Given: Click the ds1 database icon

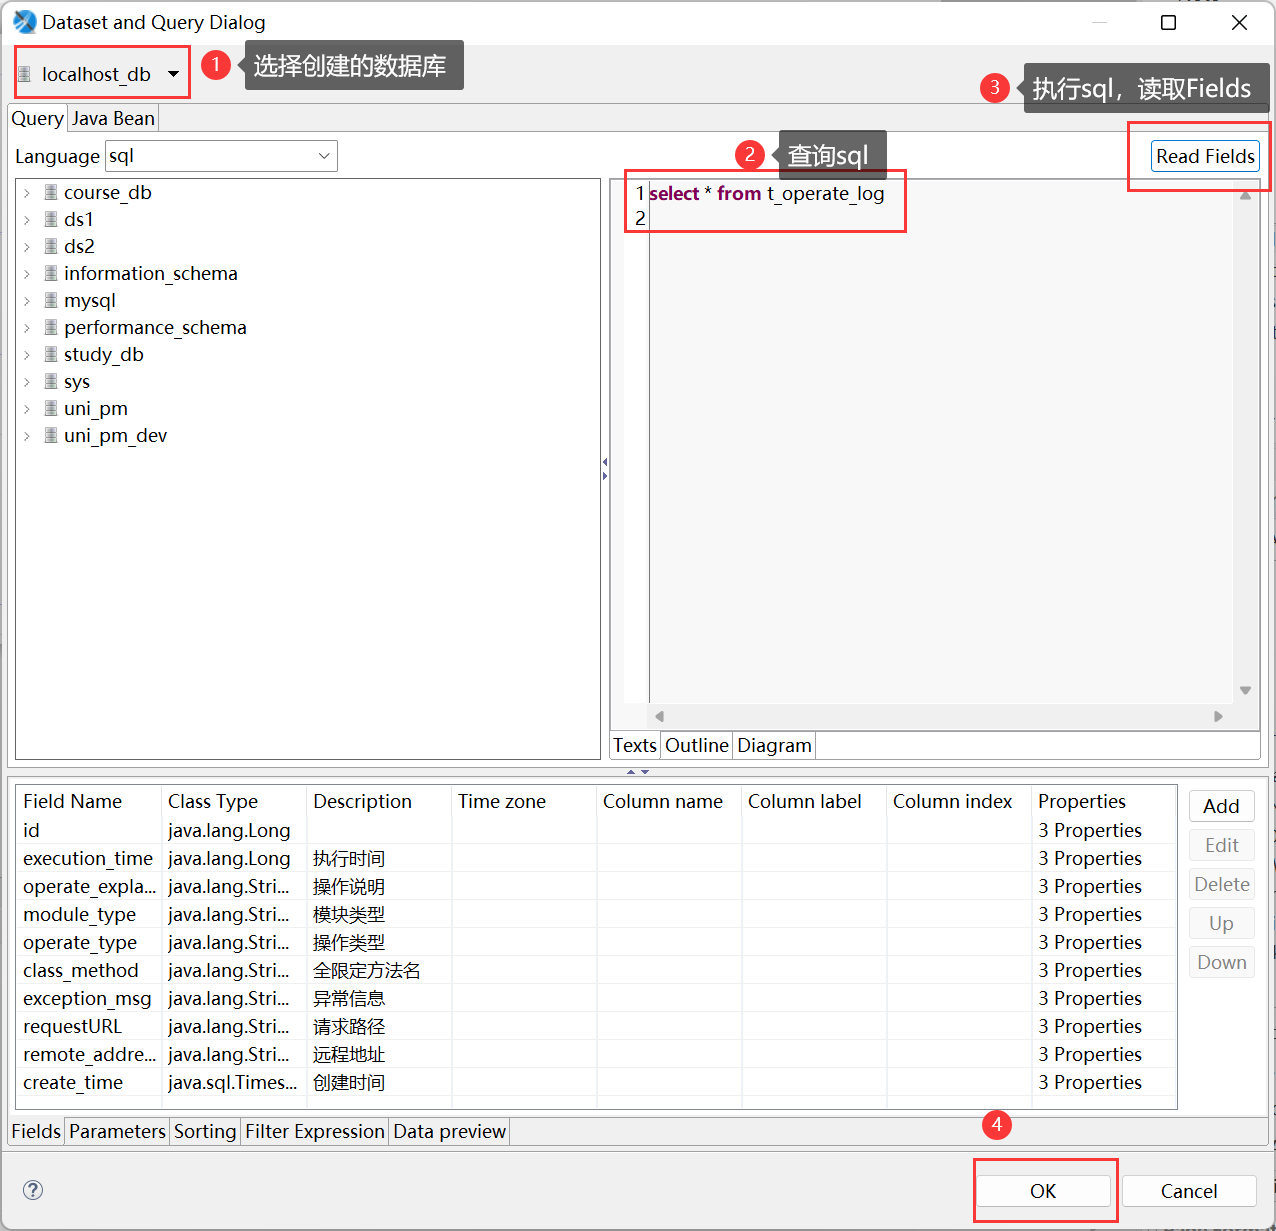Looking at the screenshot, I should [x=51, y=219].
